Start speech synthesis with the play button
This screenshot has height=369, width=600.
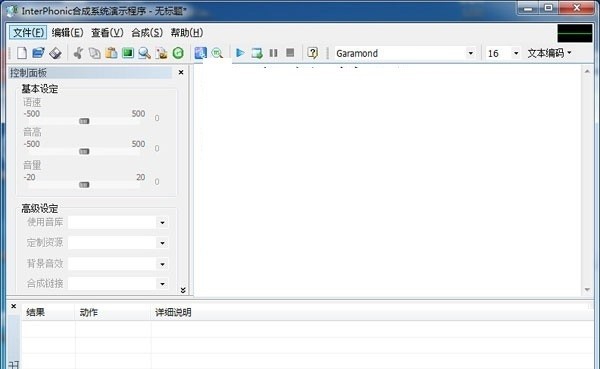tap(240, 53)
